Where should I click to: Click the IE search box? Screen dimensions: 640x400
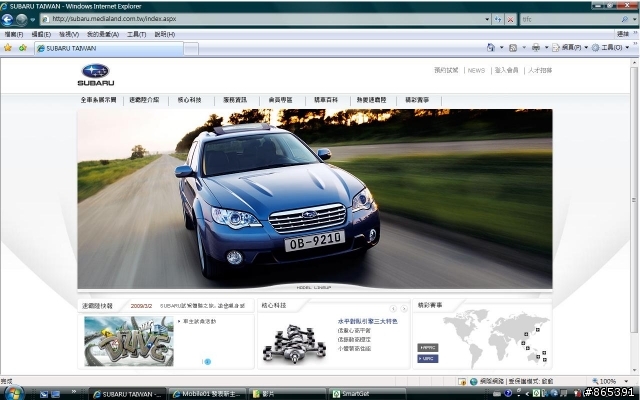pos(570,19)
